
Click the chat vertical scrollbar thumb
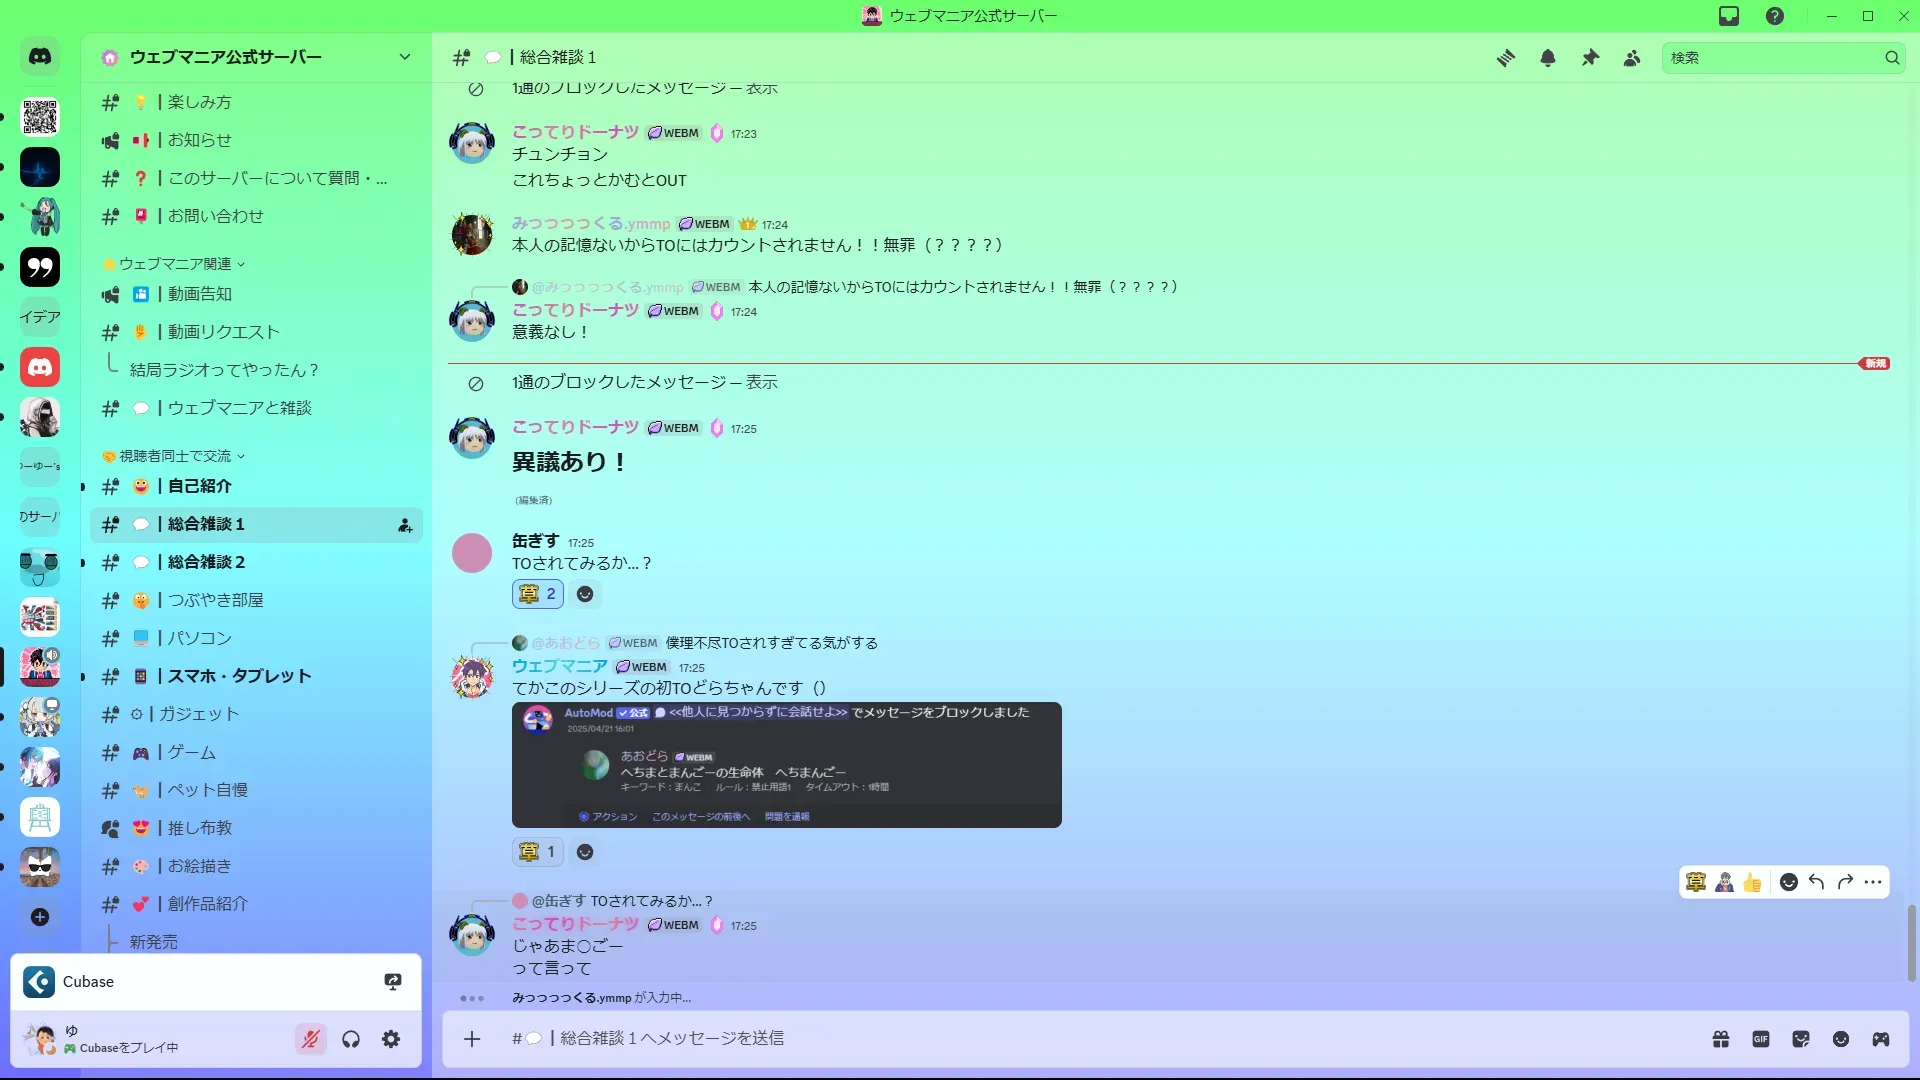[x=1911, y=943]
